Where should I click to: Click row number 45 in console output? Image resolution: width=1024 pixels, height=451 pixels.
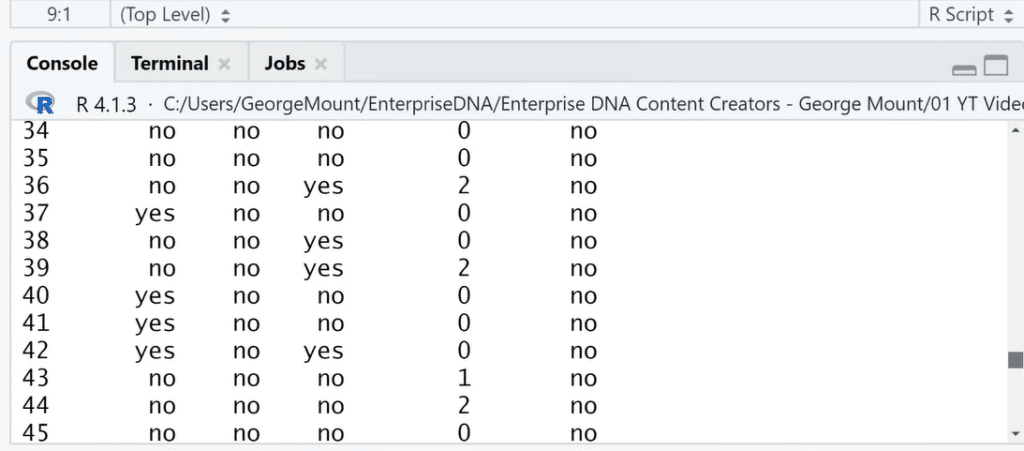click(x=36, y=433)
